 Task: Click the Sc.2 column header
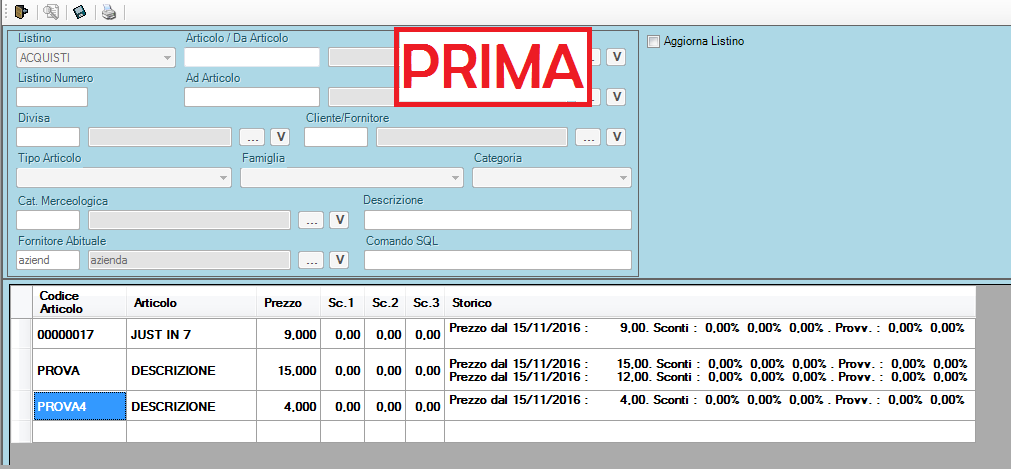coord(385,303)
